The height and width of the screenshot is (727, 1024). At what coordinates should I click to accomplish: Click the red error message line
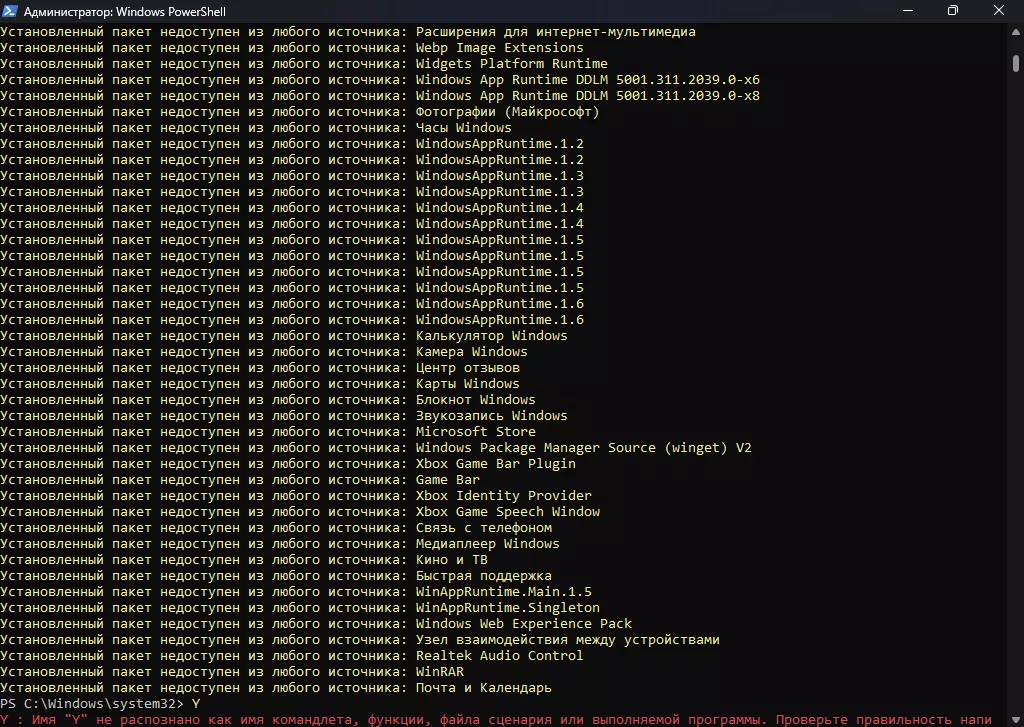pyautogui.click(x=500, y=720)
